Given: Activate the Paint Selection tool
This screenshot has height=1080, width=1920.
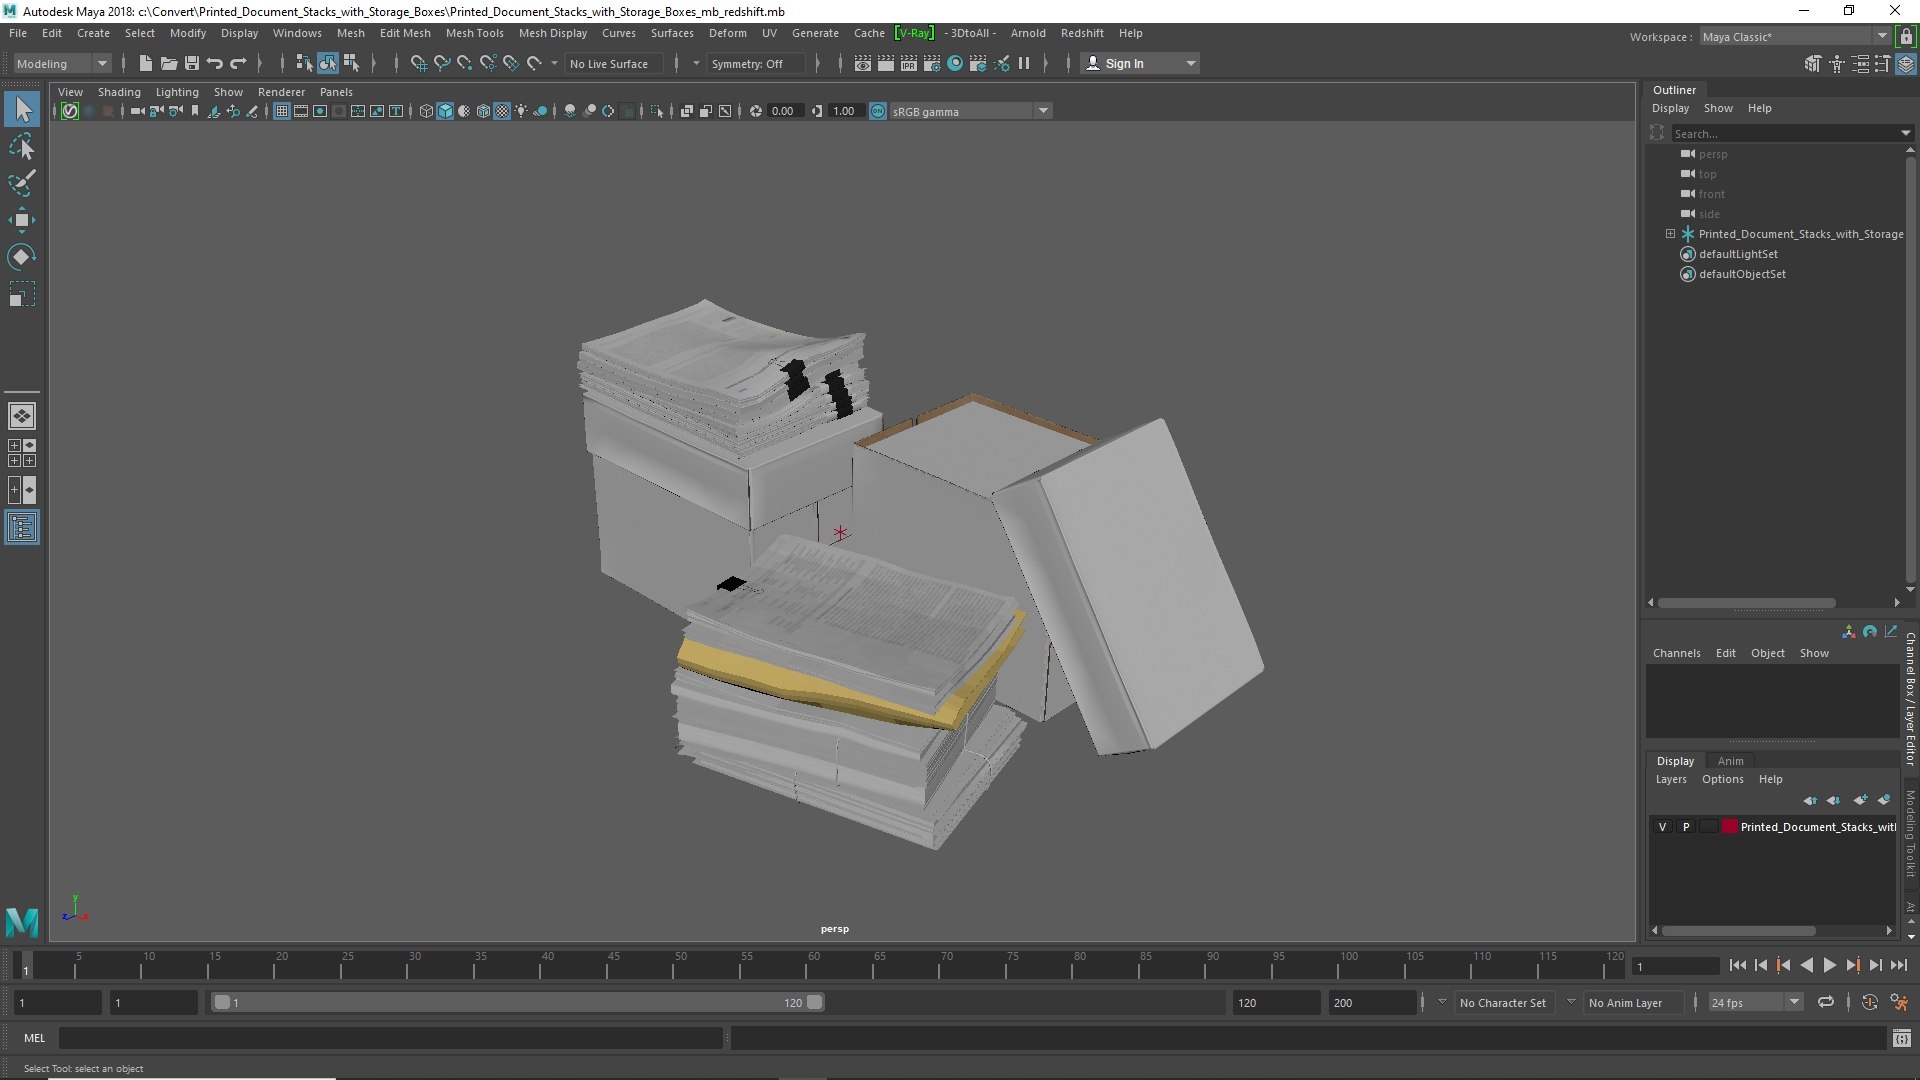Looking at the screenshot, I should click(x=22, y=183).
